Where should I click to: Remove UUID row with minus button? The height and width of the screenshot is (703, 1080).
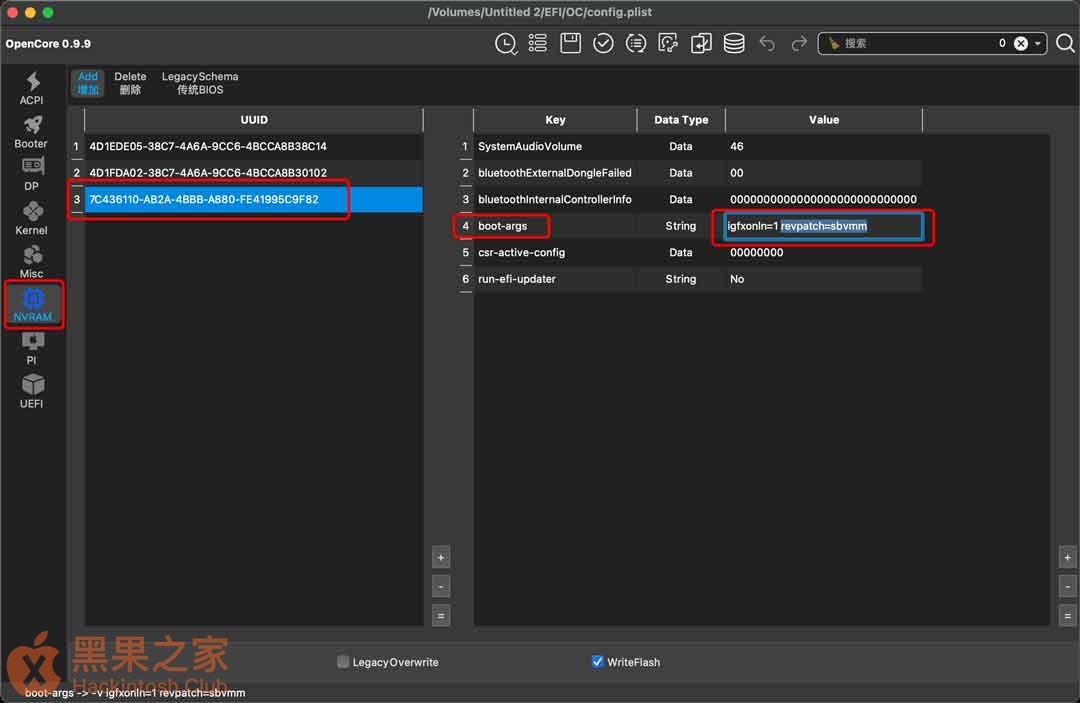[x=441, y=587]
